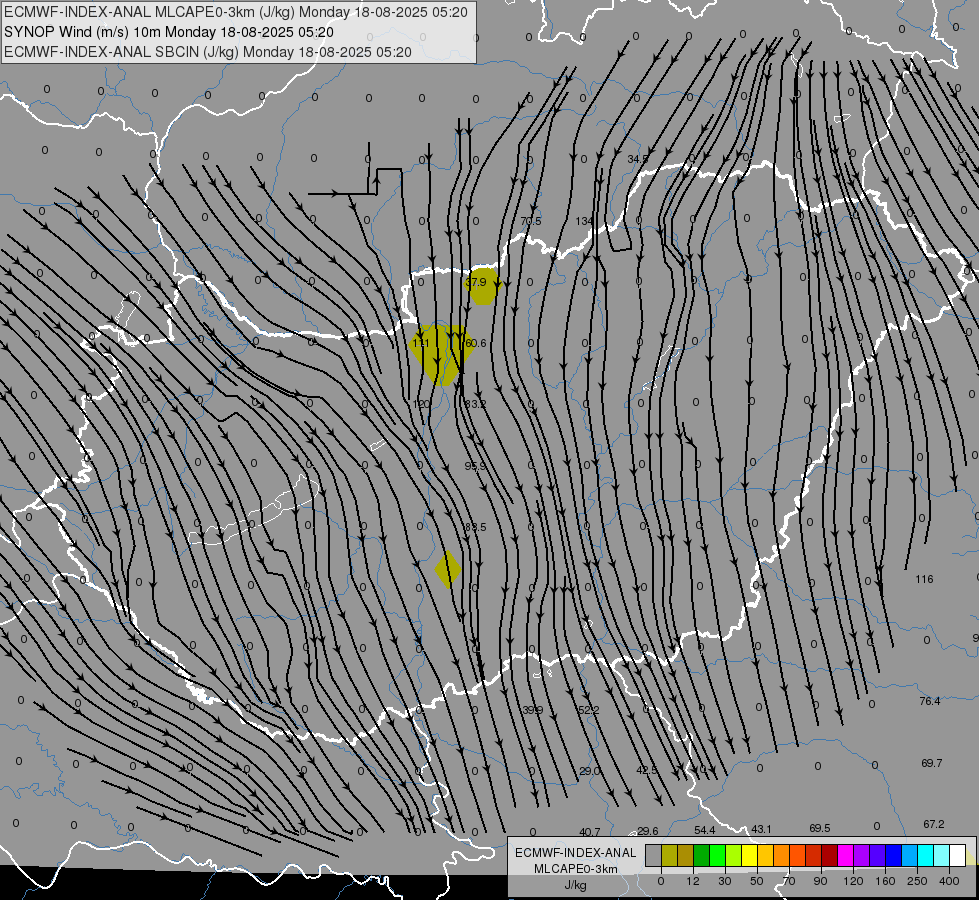Click the map value '116'
The height and width of the screenshot is (900, 979).
coord(924,579)
